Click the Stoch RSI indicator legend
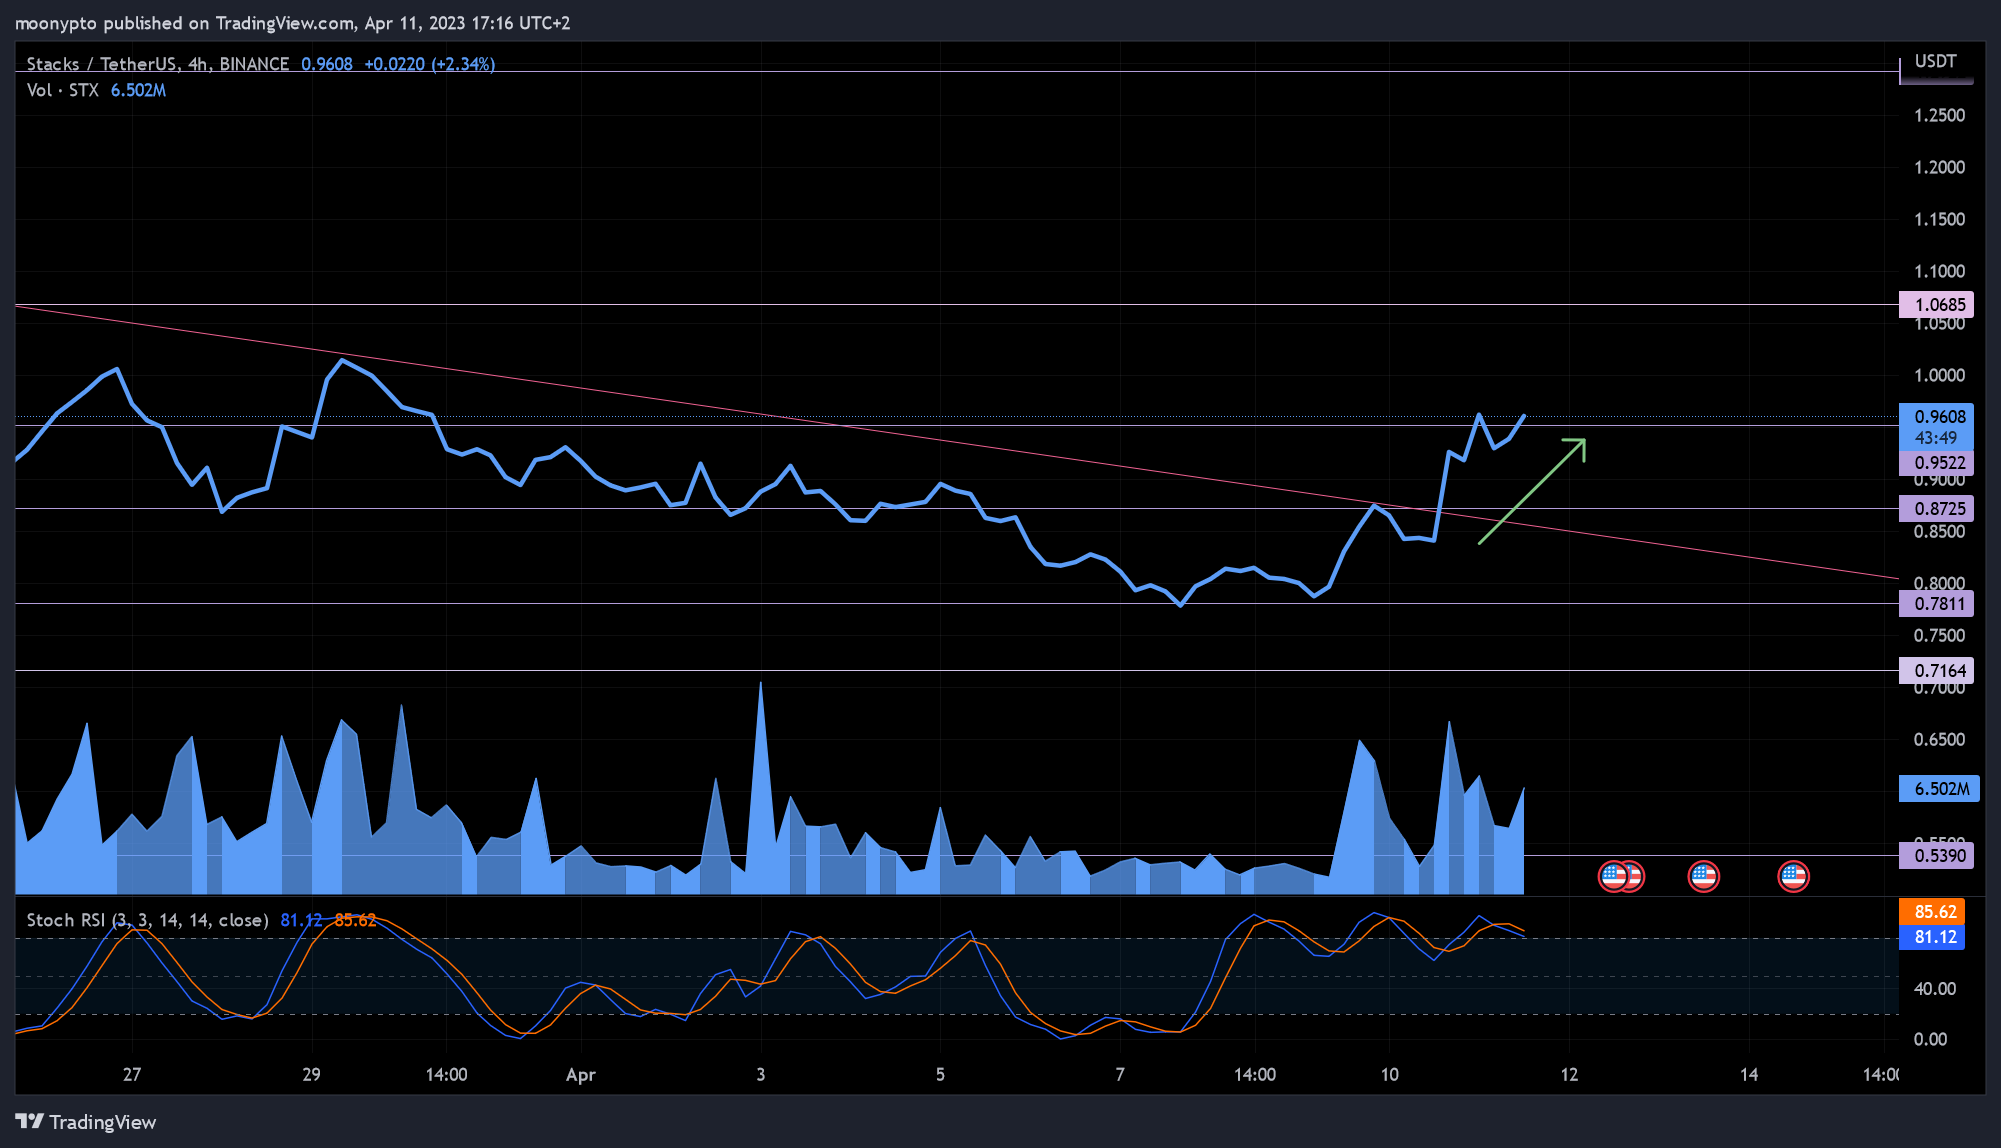This screenshot has height=1148, width=2001. pyautogui.click(x=147, y=920)
